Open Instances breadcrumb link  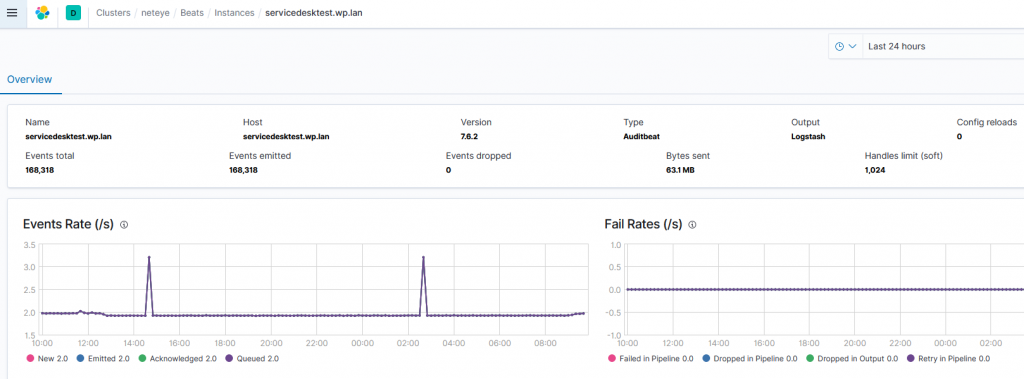(x=236, y=13)
